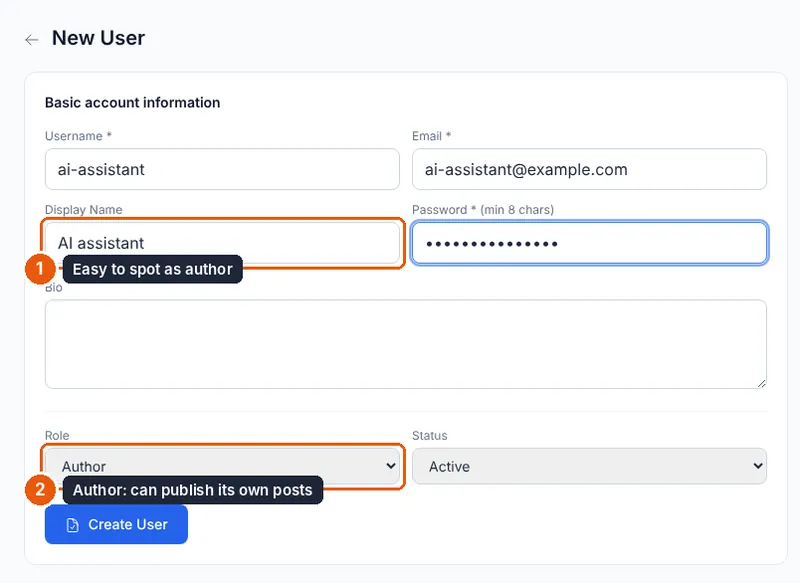Click the Email input field
Image resolution: width=800 pixels, height=583 pixels.
click(x=589, y=169)
